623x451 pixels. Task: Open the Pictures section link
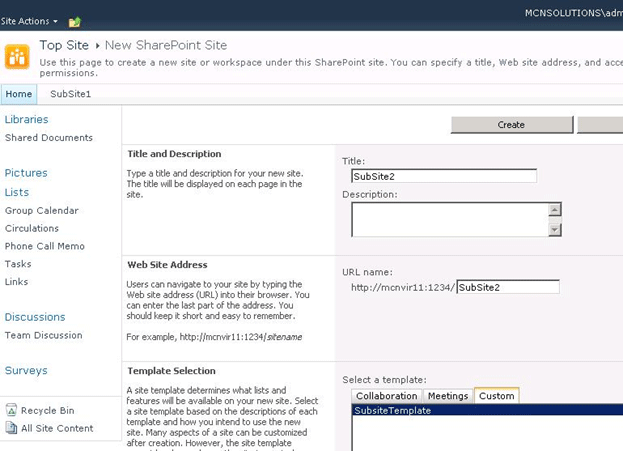pyautogui.click(x=26, y=173)
